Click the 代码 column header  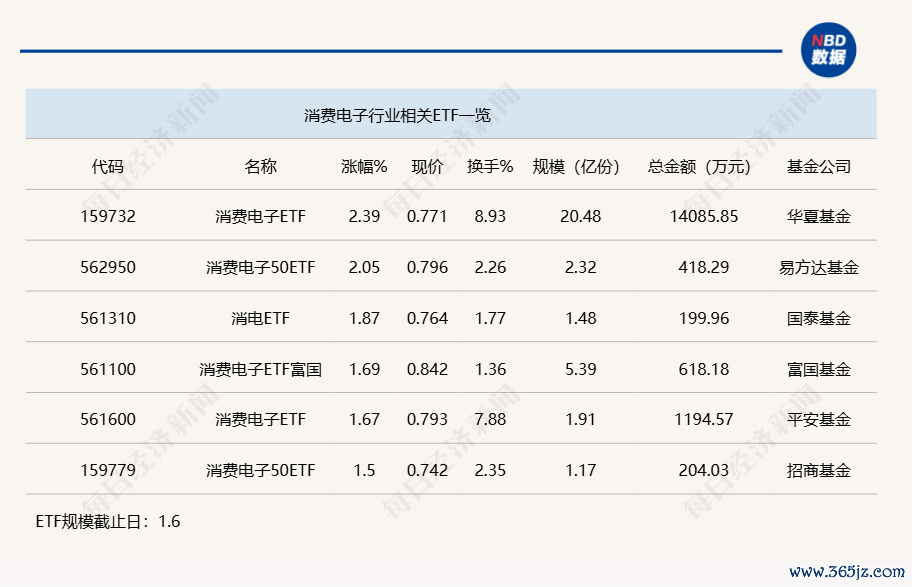pos(108,167)
